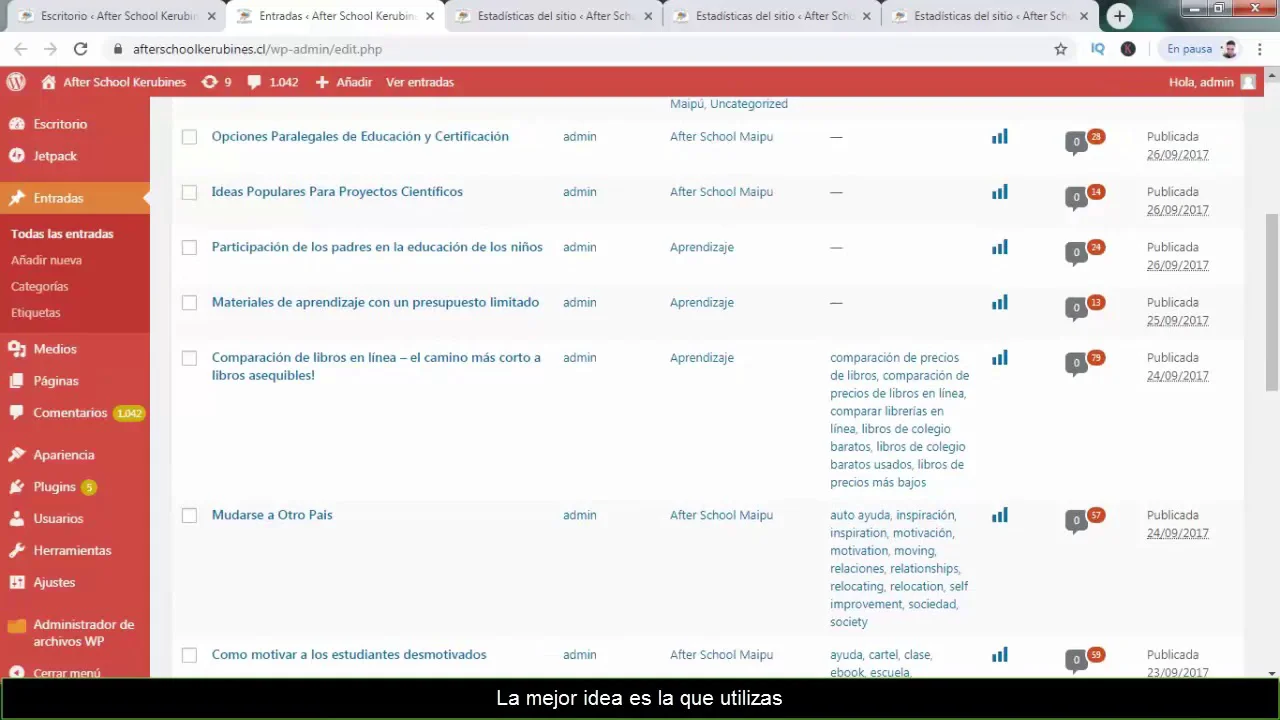The image size is (1280, 720).
Task: Open Jetpack in the sidebar
Action: [x=54, y=156]
